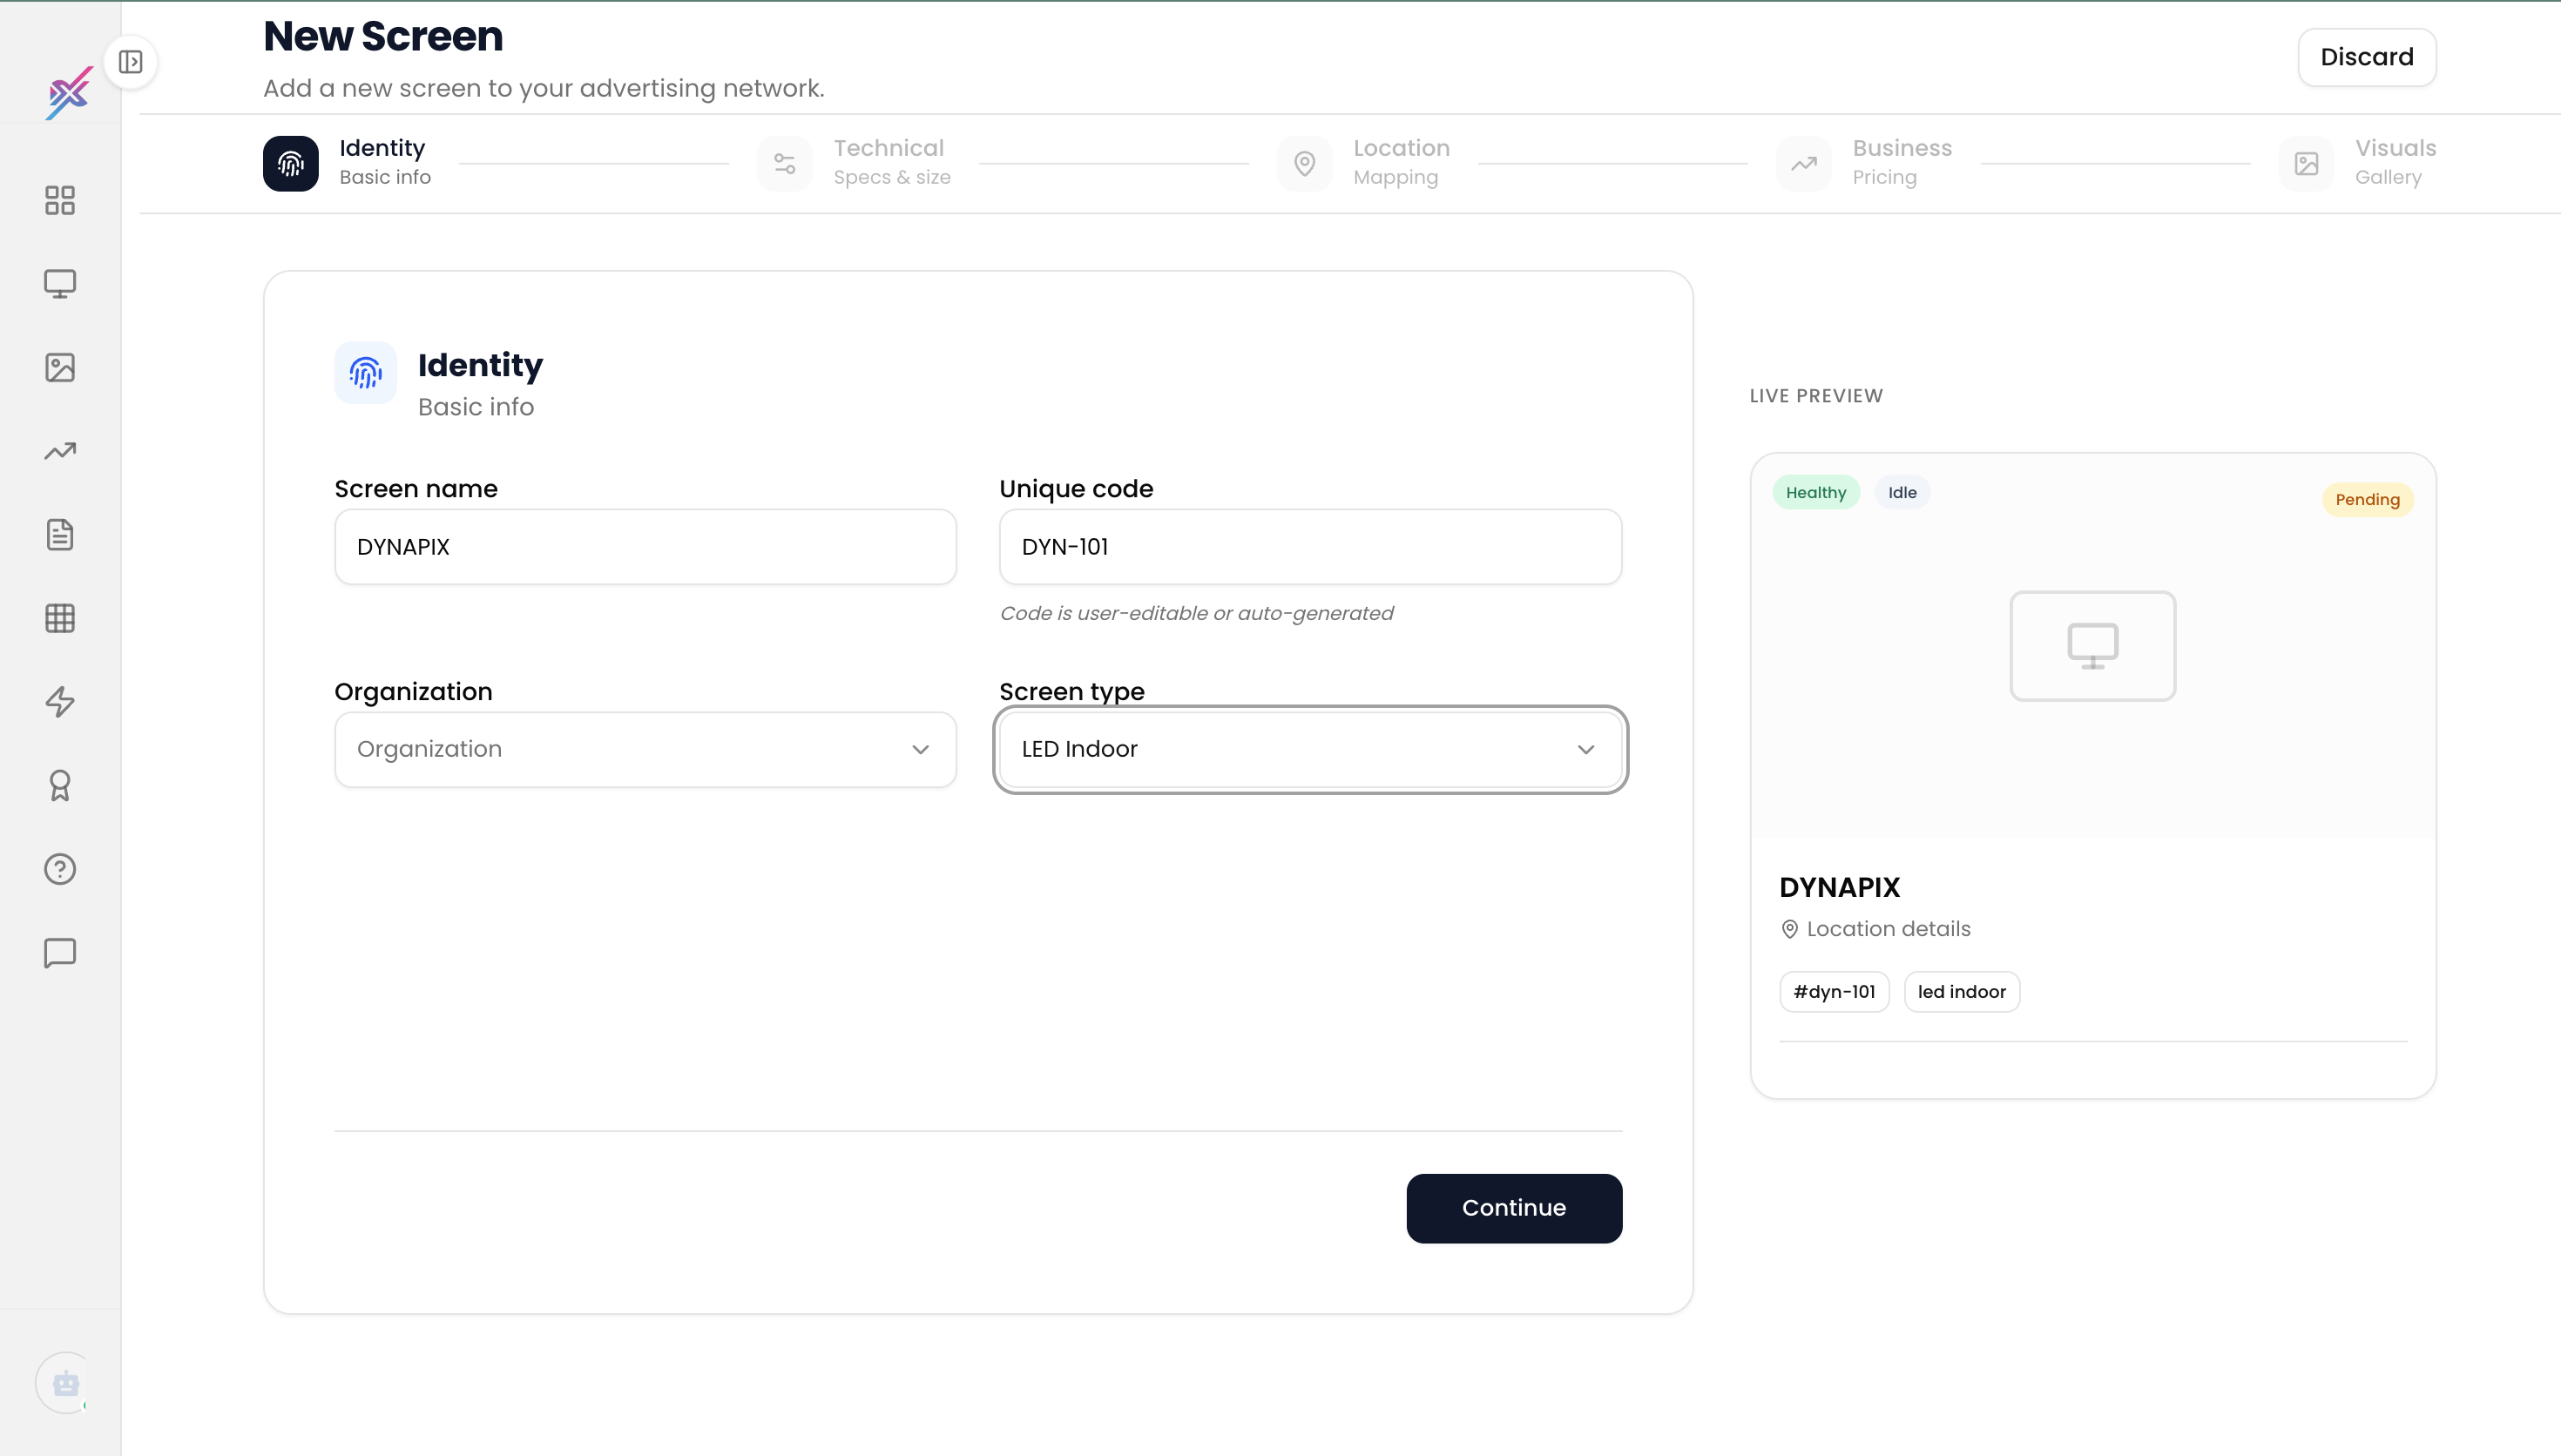This screenshot has width=2561, height=1456.
Task: Open the image gallery icon in sidebar
Action: pyautogui.click(x=60, y=367)
